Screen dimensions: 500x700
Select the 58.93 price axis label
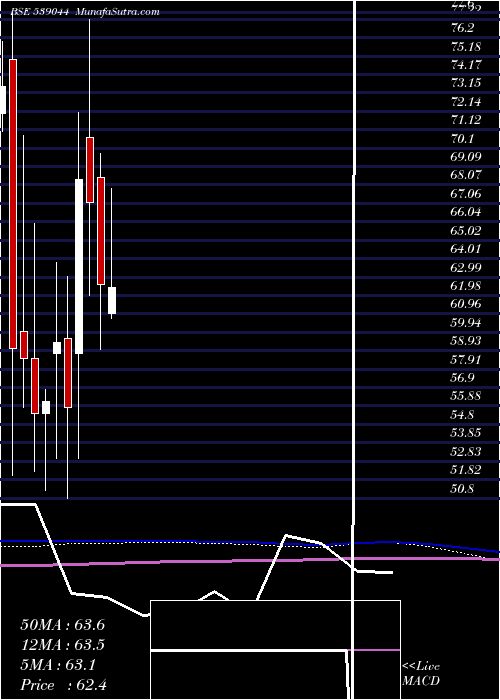click(467, 341)
